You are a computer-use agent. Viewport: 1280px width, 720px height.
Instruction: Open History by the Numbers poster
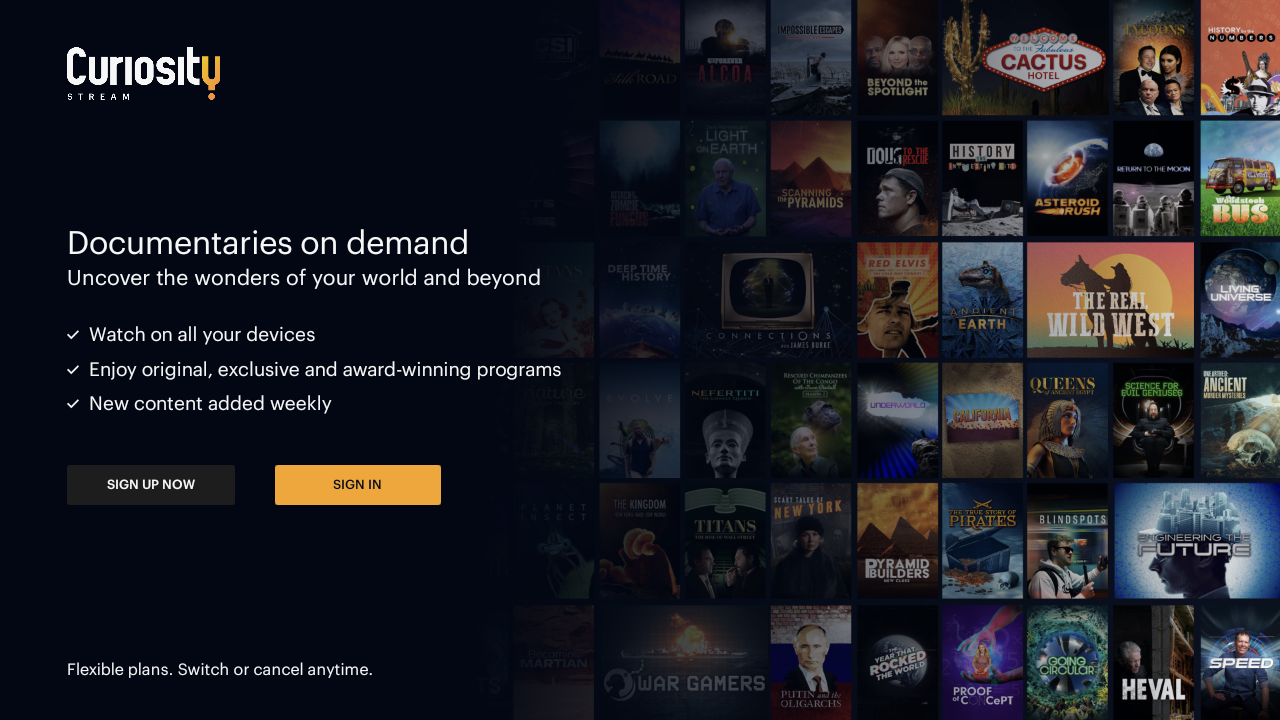[x=1240, y=57]
